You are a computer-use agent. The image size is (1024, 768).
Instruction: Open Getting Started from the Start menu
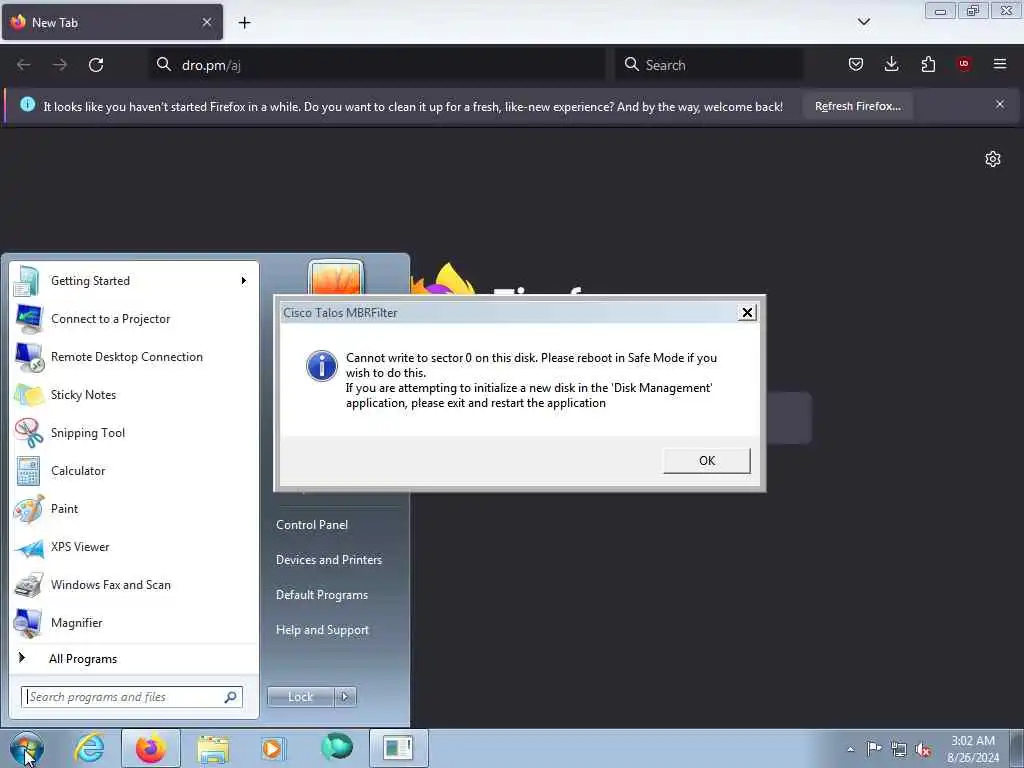pyautogui.click(x=134, y=281)
